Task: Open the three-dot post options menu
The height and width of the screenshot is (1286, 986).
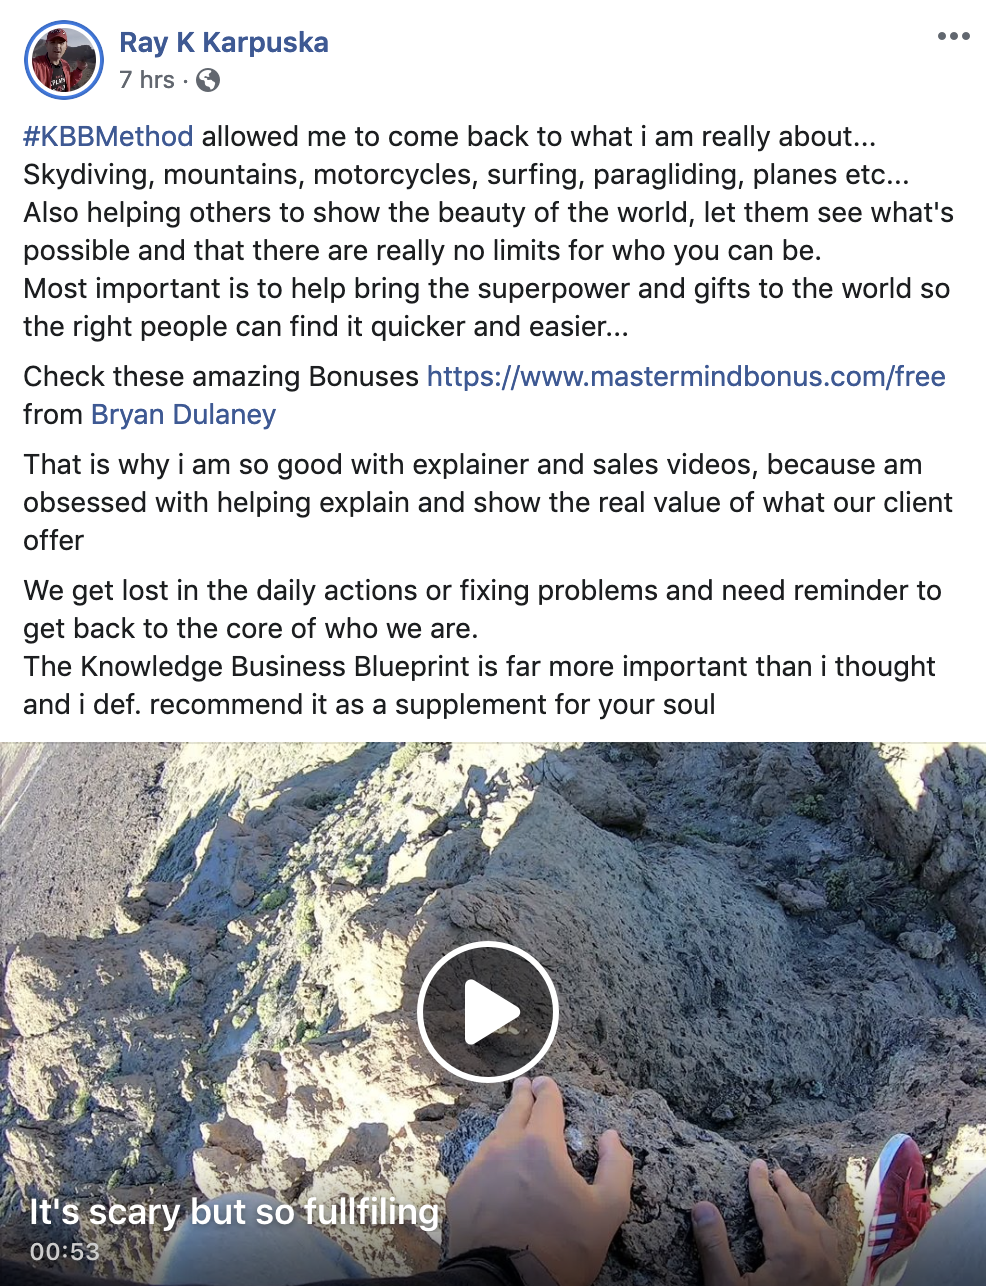Action: [x=953, y=37]
